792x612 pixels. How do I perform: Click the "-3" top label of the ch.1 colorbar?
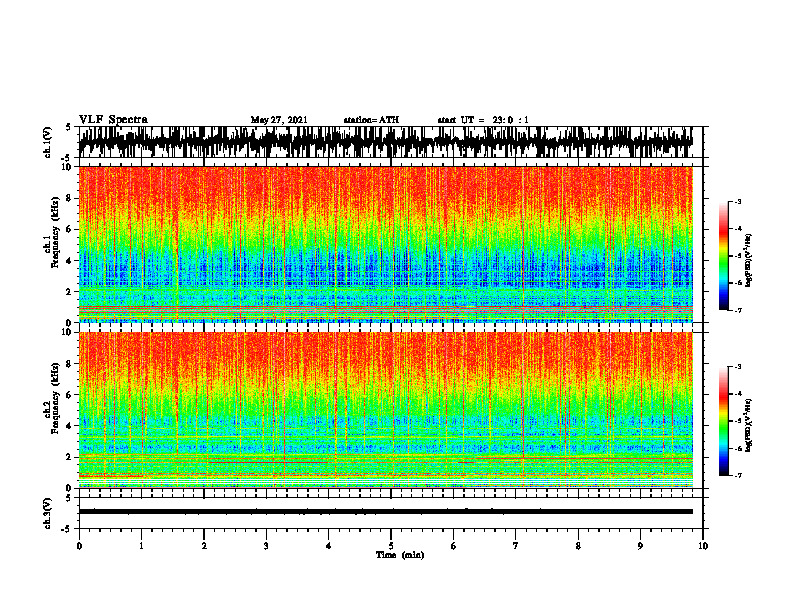(x=738, y=201)
